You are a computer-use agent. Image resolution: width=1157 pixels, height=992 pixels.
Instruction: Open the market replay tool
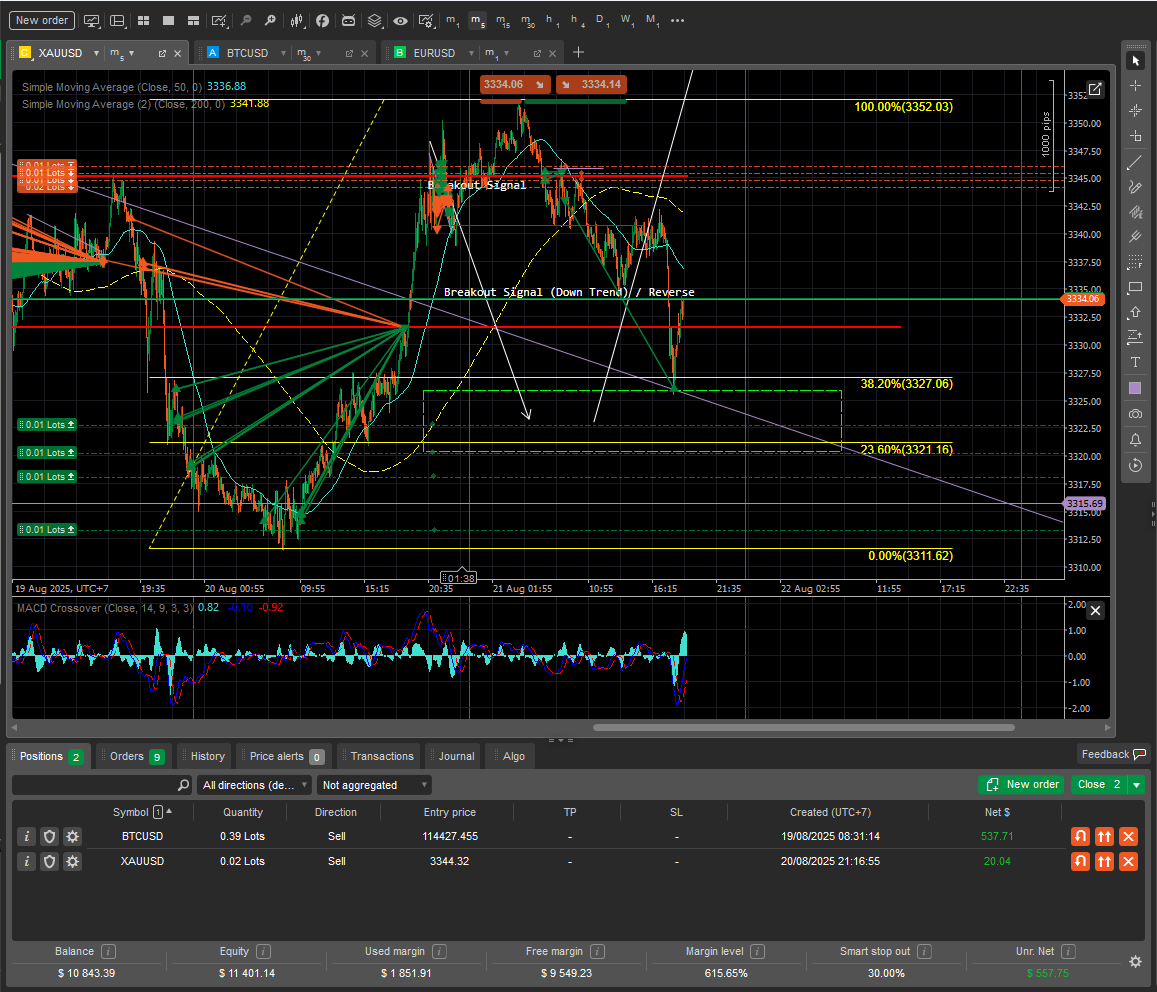[1136, 465]
